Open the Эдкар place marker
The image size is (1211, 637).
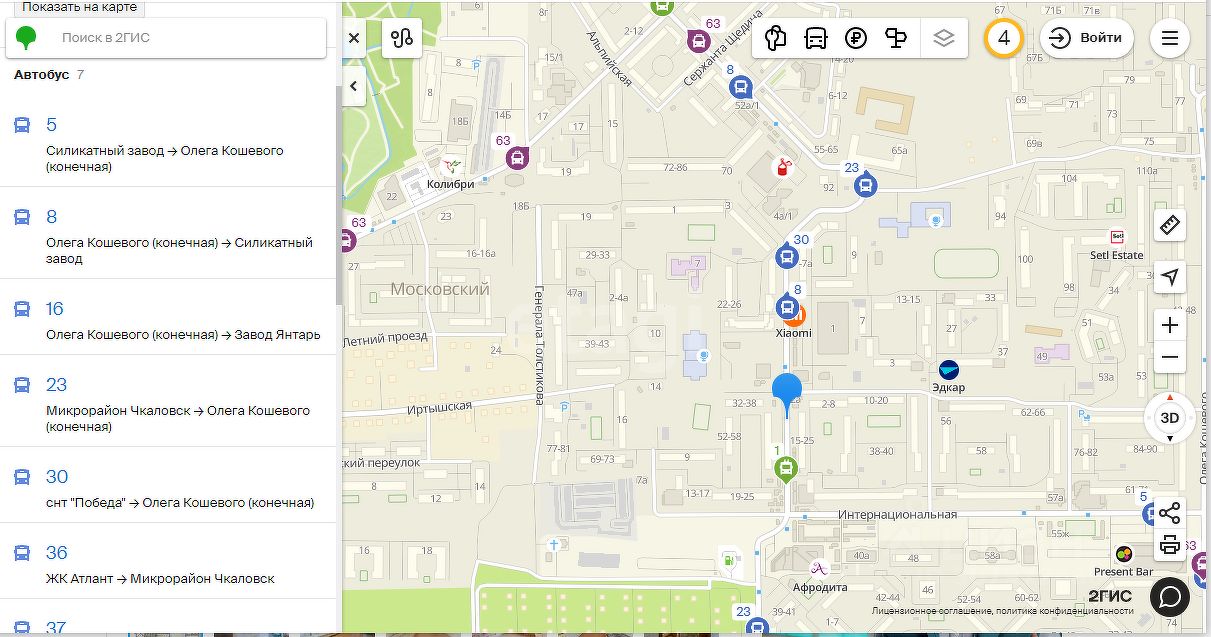click(x=948, y=370)
